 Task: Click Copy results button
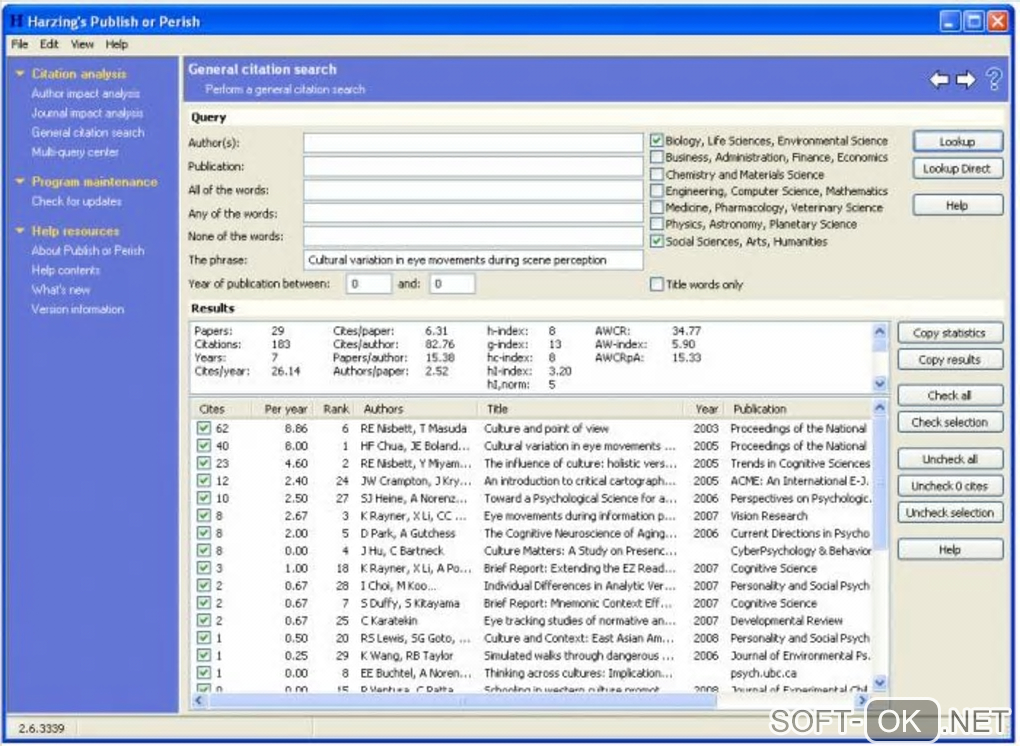tap(950, 360)
